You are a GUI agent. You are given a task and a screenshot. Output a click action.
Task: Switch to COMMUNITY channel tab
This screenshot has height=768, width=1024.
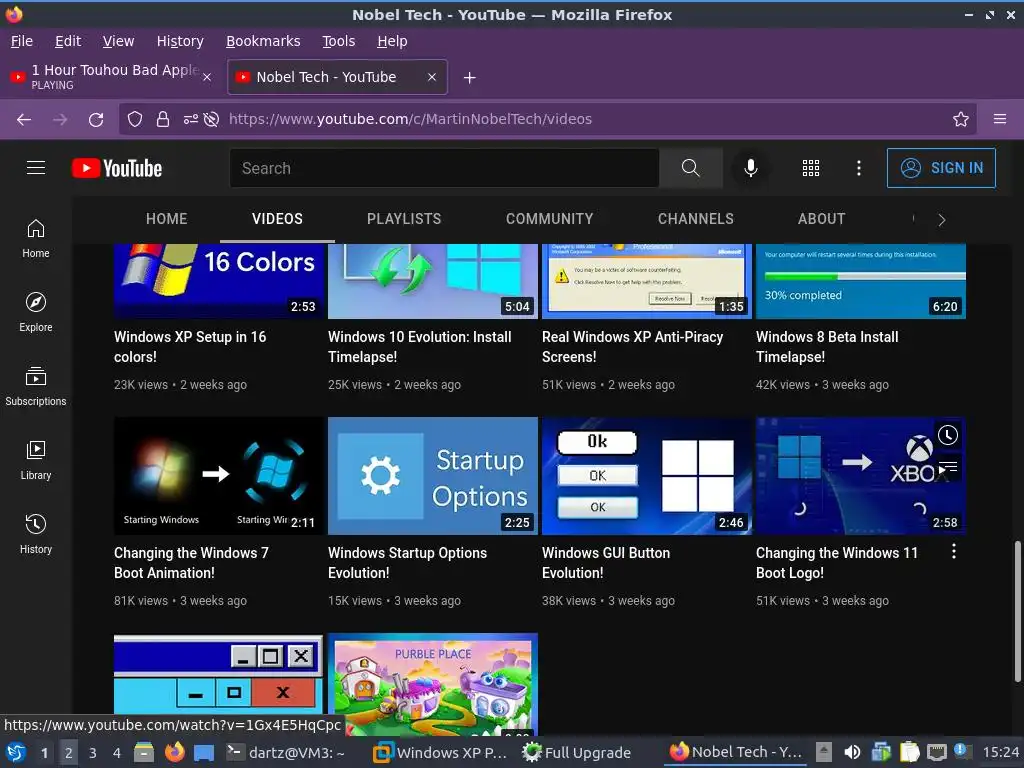pos(549,219)
